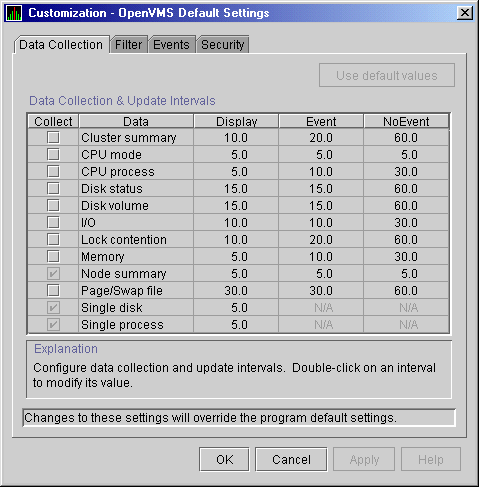Image resolution: width=479 pixels, height=487 pixels.
Task: Click the Single process checked box
Action: [53, 324]
